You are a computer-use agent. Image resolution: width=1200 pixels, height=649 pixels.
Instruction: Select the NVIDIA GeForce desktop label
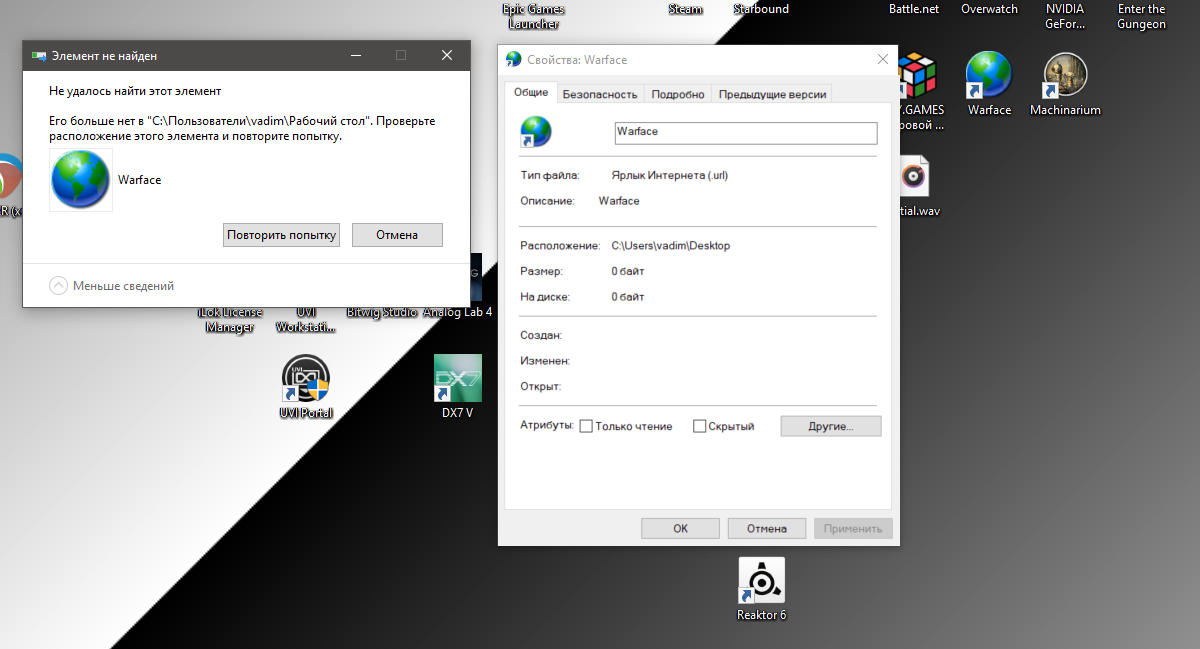coord(1065,16)
